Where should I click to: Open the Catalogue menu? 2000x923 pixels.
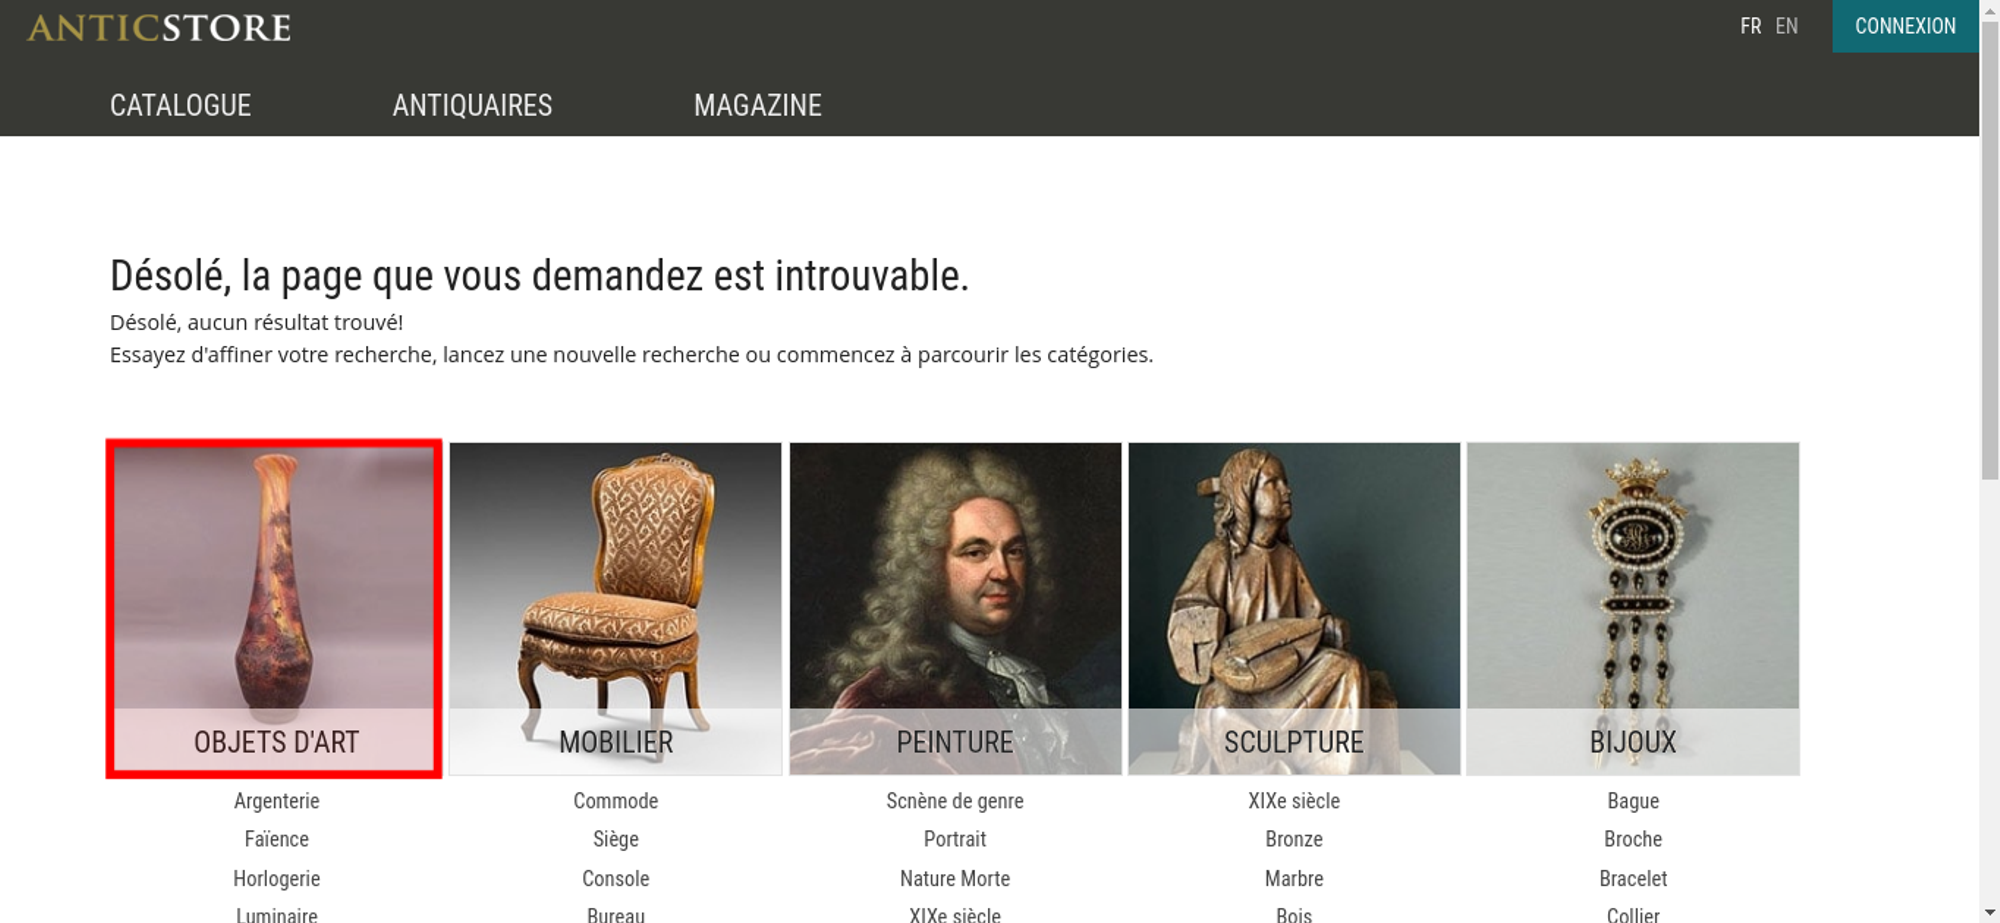180,105
